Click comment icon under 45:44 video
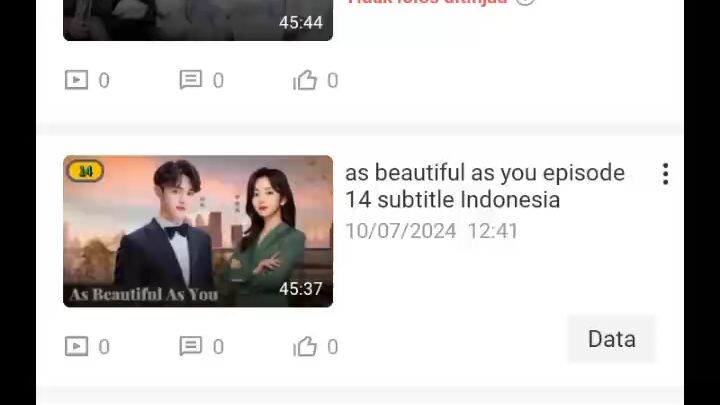The height and width of the screenshot is (405, 720). click(190, 80)
